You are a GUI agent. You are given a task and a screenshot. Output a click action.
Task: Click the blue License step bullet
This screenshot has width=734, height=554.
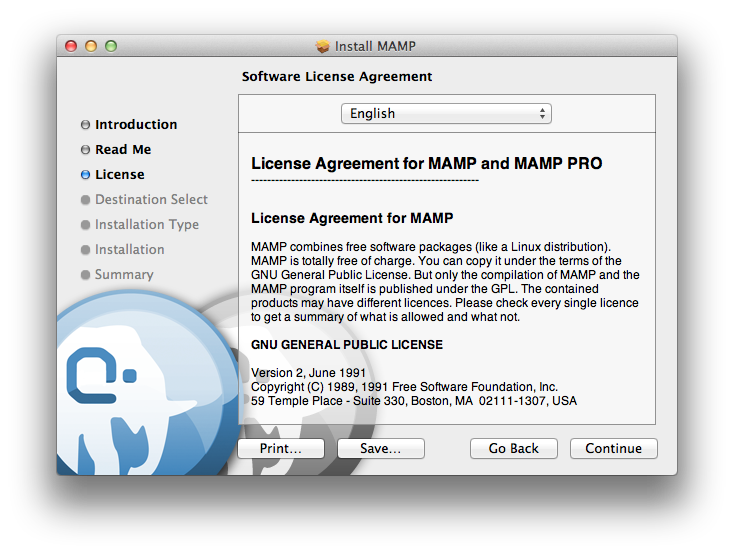(x=85, y=175)
